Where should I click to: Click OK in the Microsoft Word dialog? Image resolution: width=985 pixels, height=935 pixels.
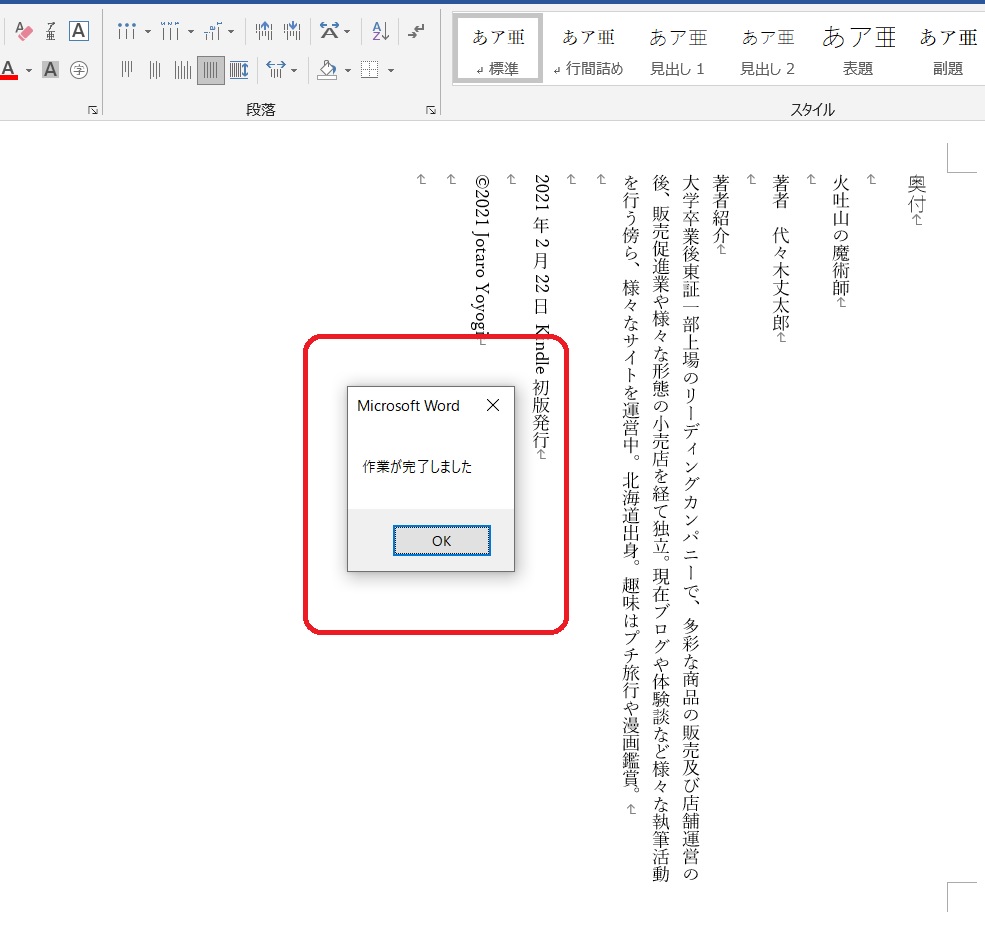[441, 540]
